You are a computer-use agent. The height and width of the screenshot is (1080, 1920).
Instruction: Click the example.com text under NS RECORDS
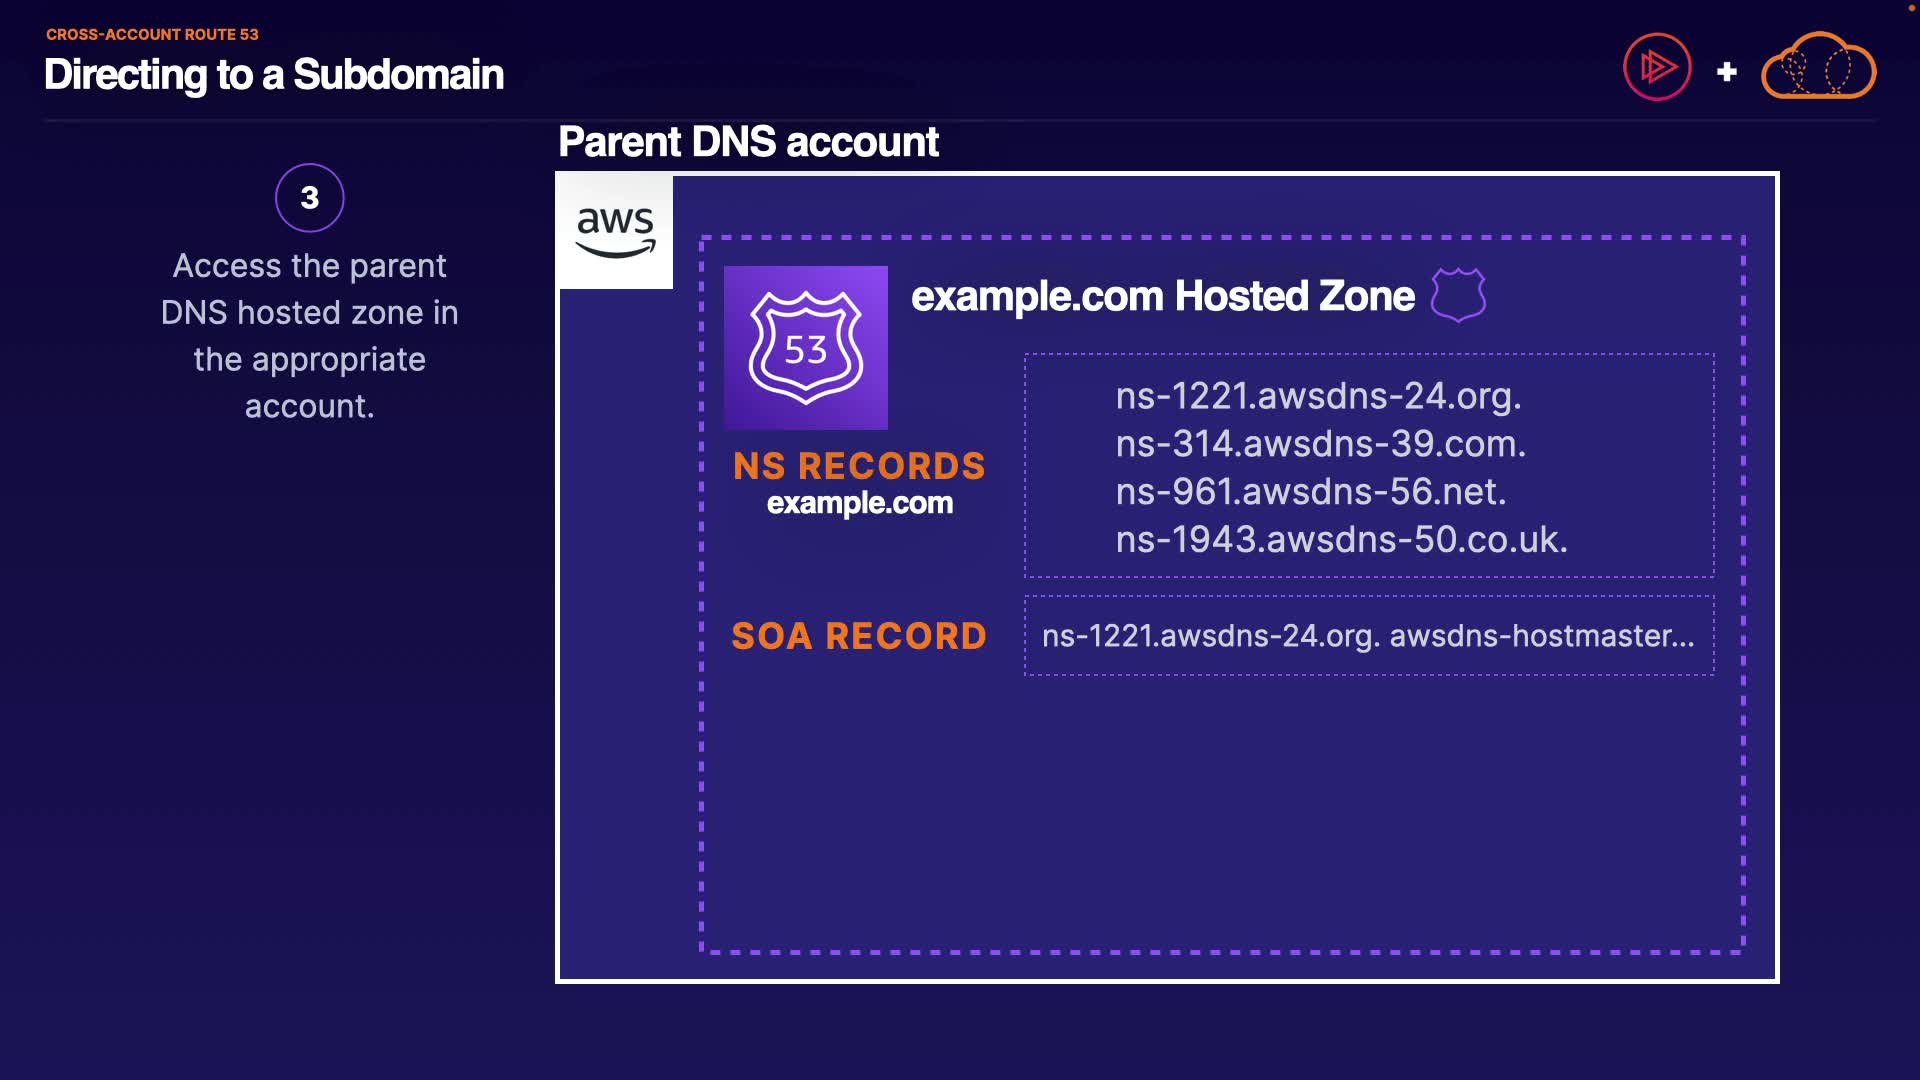(859, 503)
